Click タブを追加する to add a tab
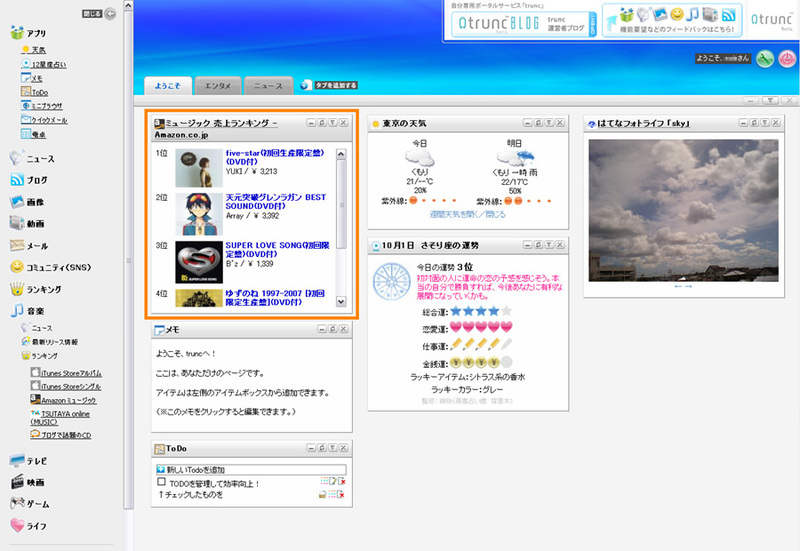 tap(329, 85)
